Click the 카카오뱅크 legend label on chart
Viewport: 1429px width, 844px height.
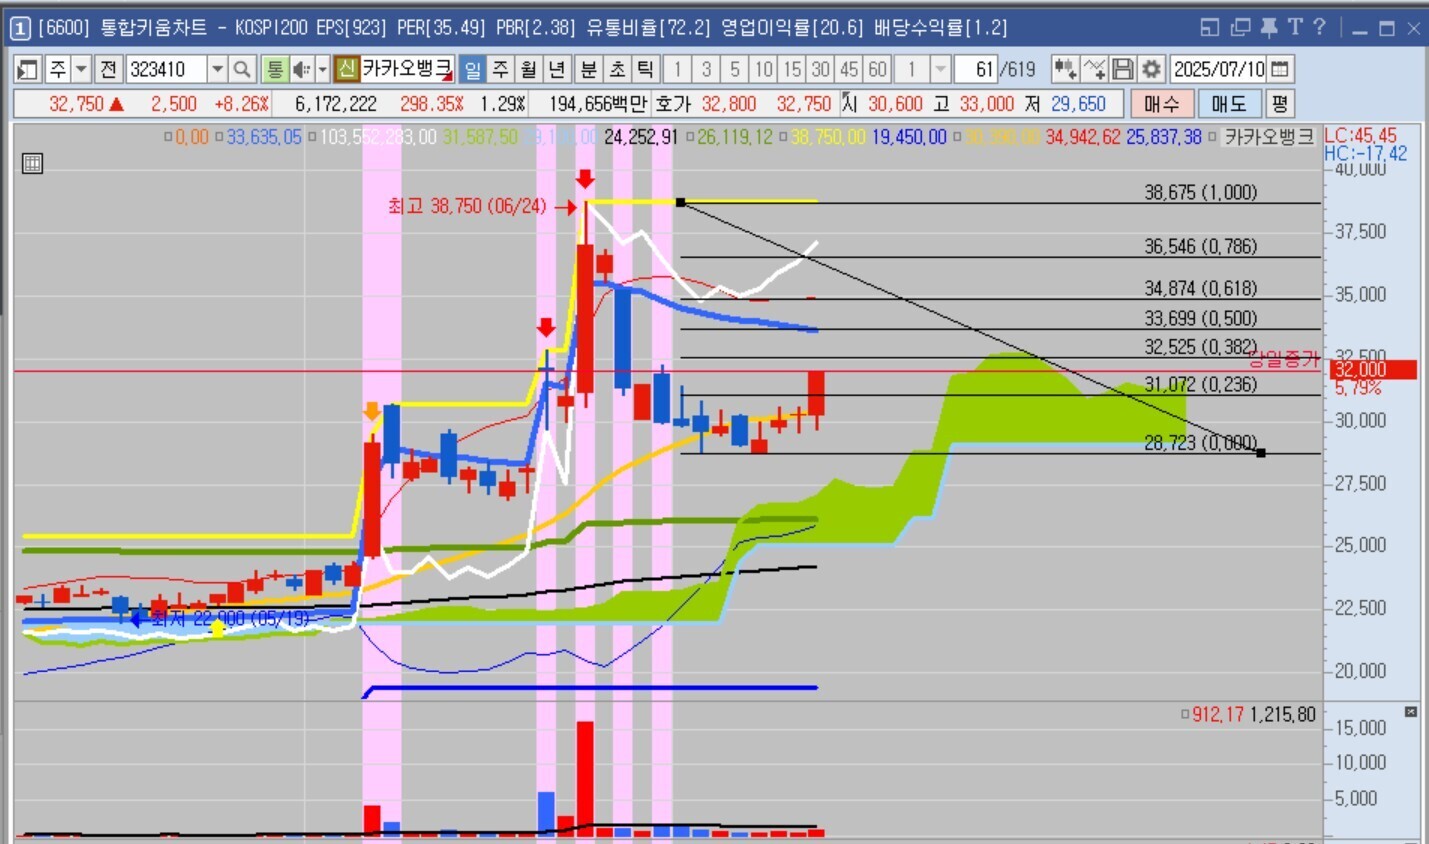1269,137
